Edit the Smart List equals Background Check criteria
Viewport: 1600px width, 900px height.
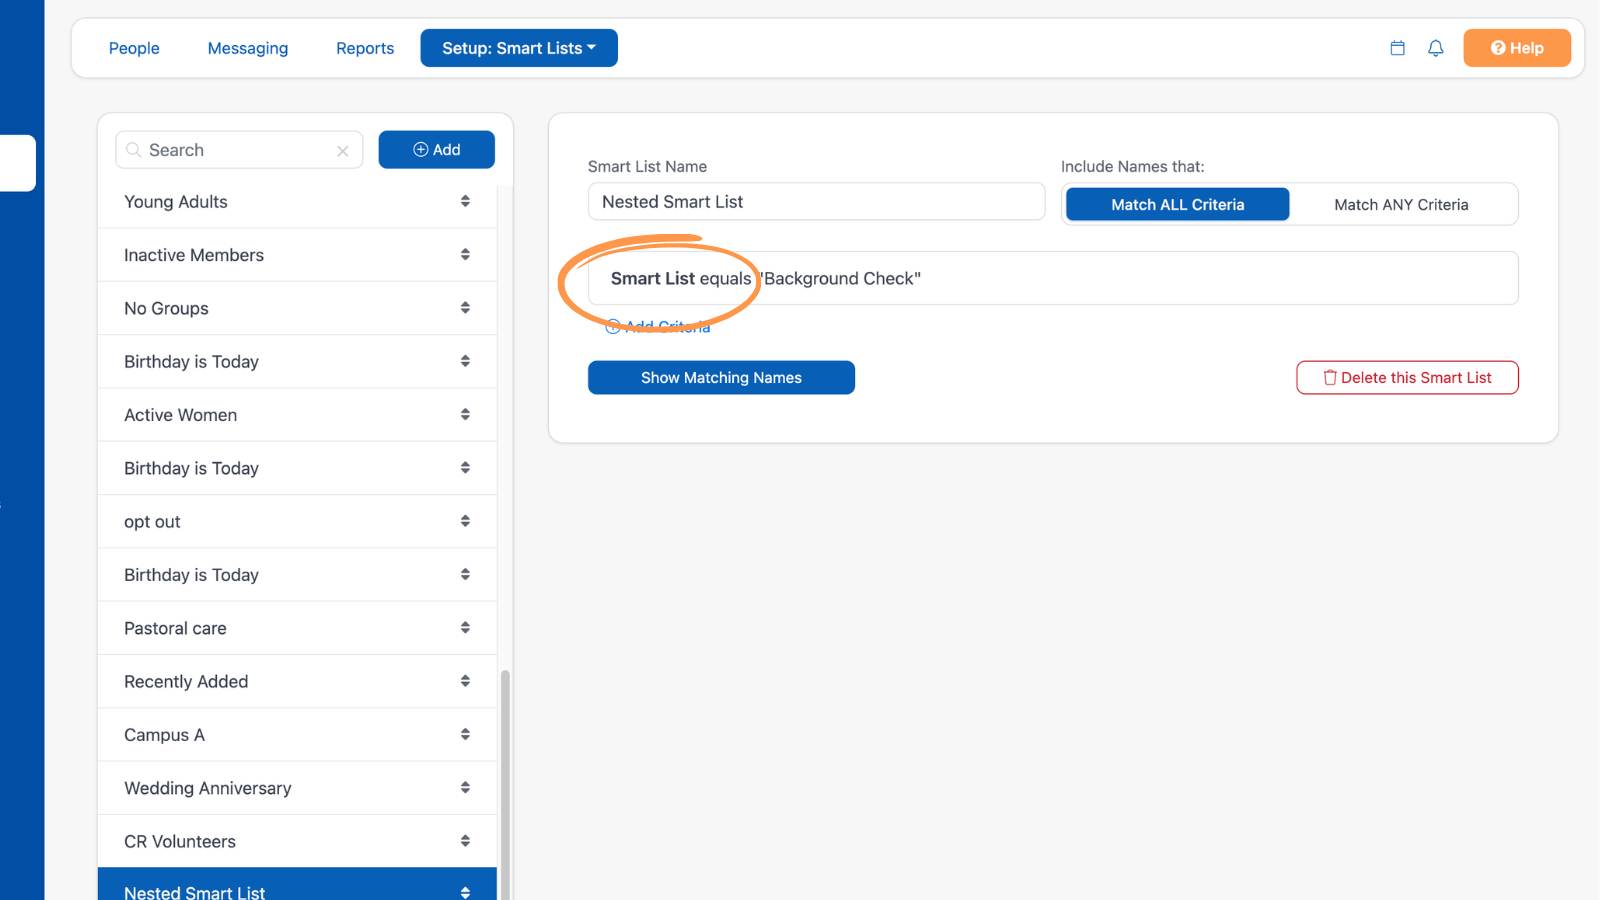(1053, 278)
